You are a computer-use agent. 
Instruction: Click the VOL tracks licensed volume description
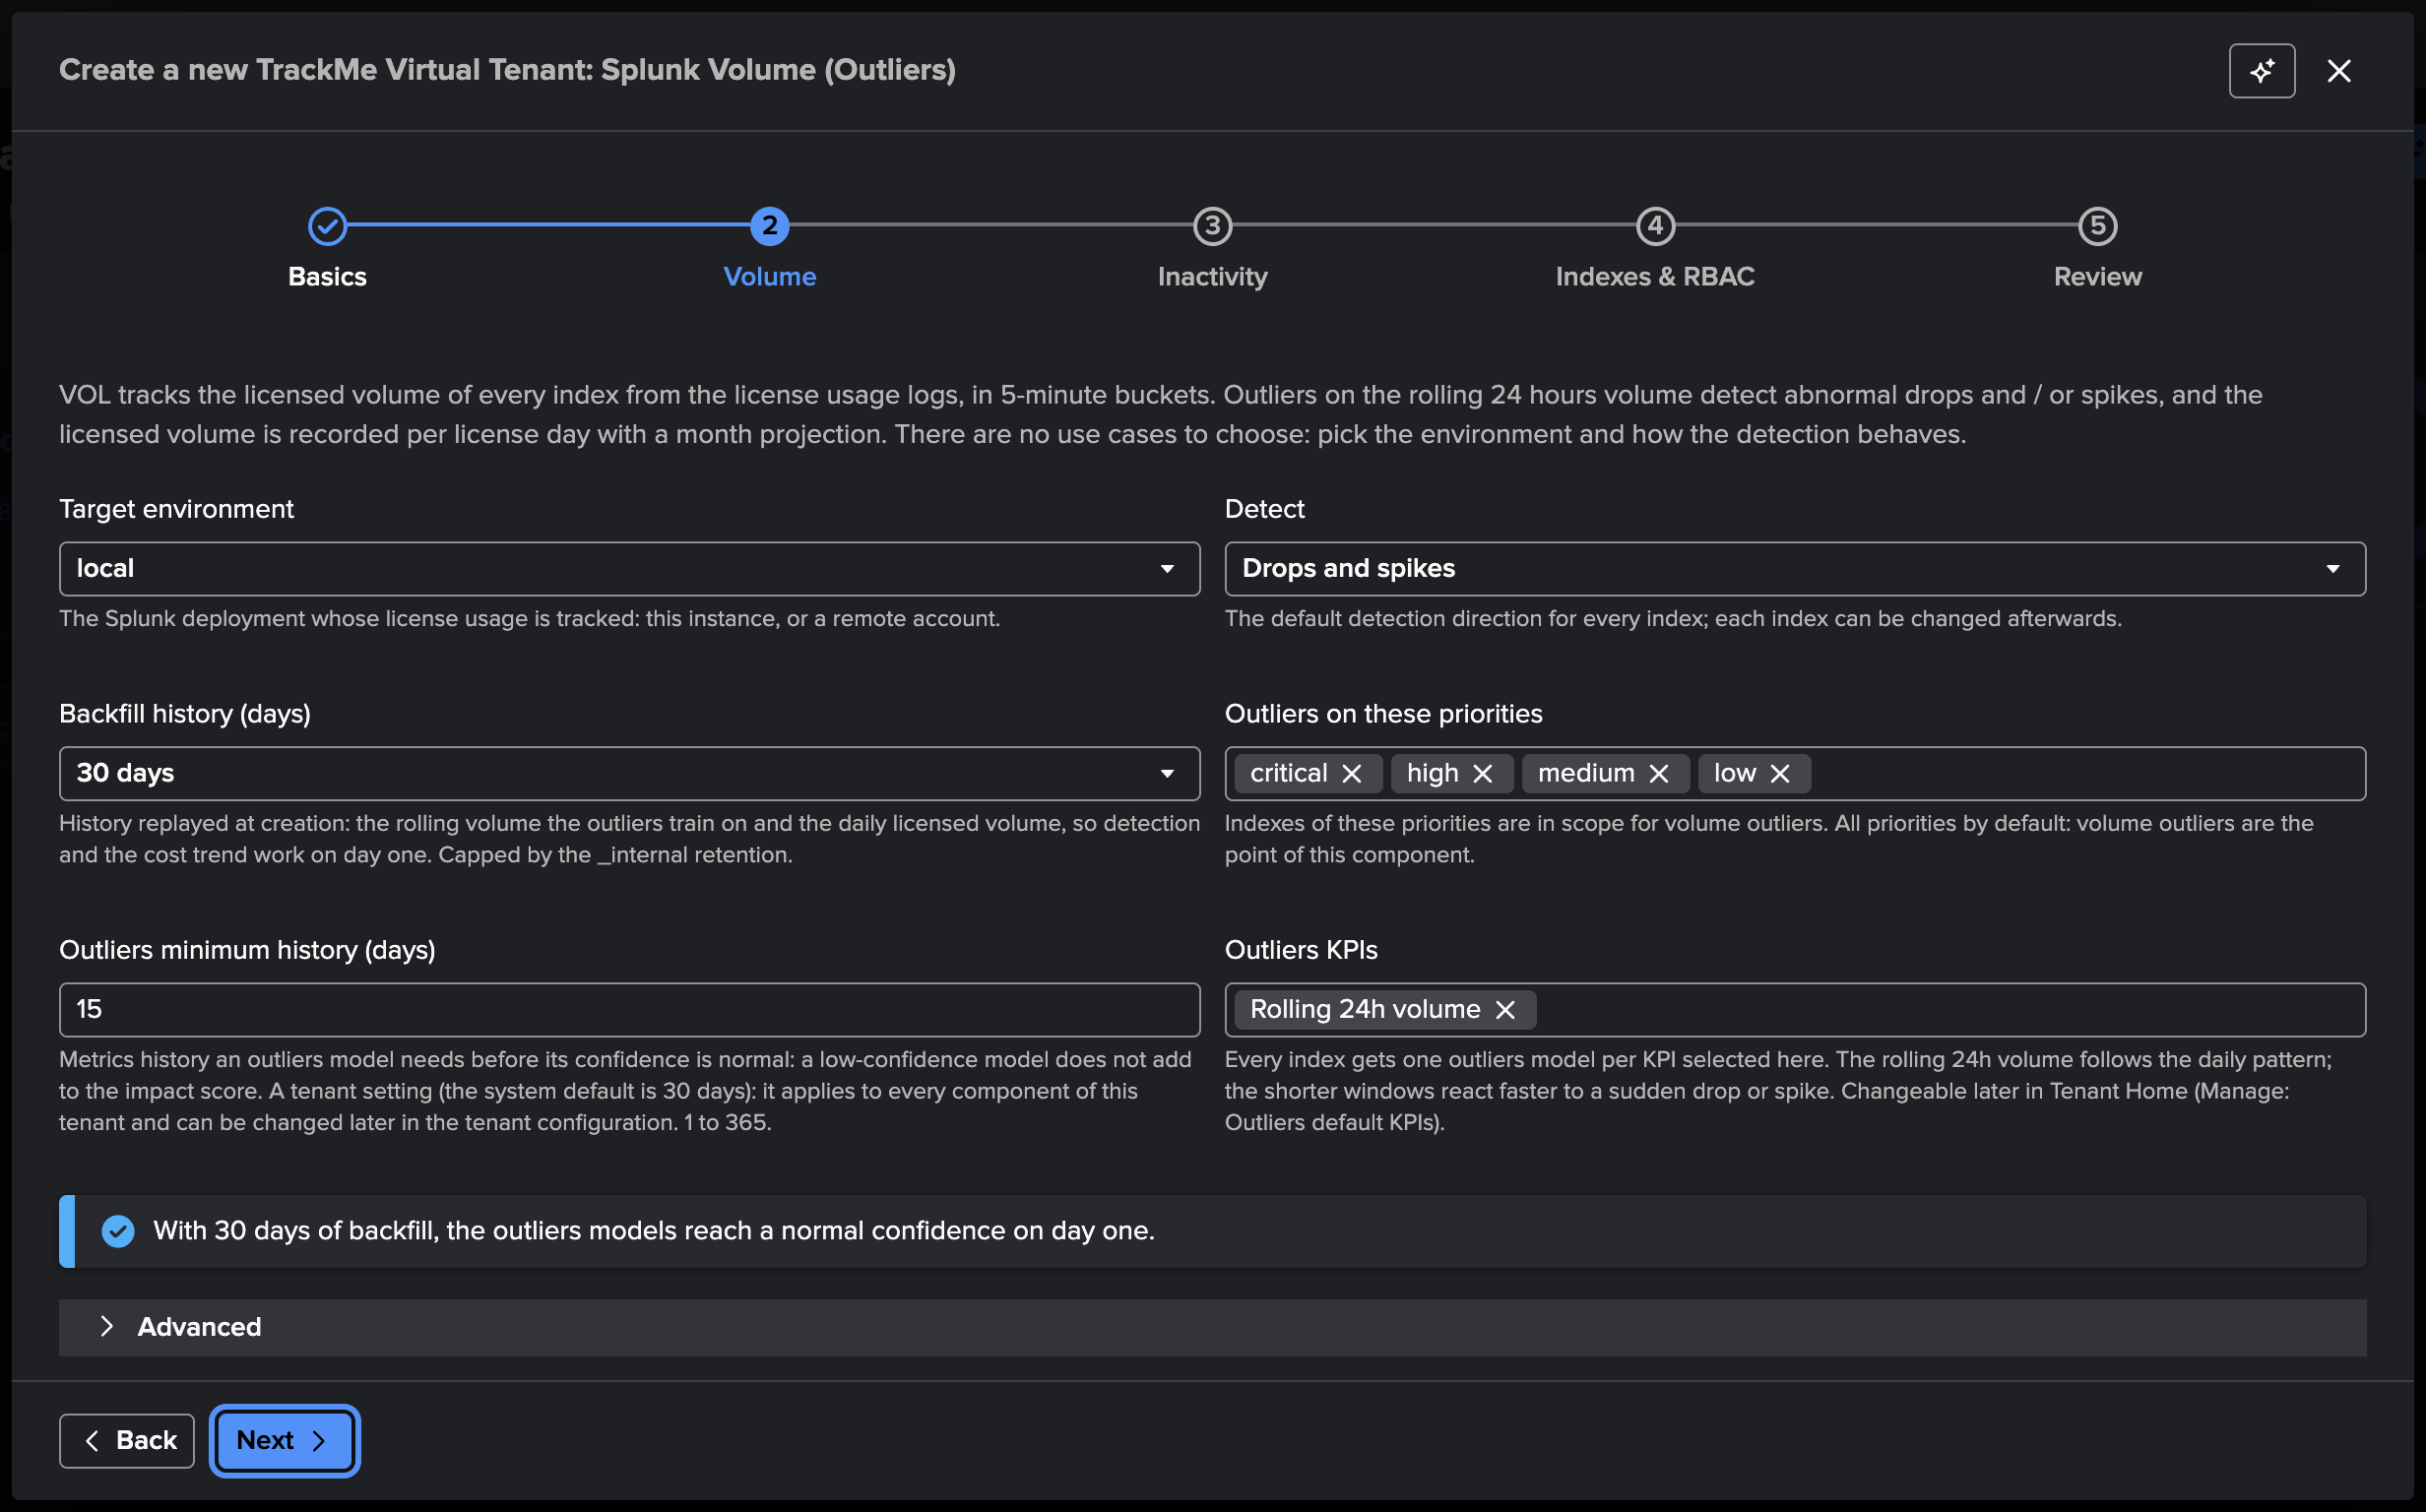point(1160,415)
